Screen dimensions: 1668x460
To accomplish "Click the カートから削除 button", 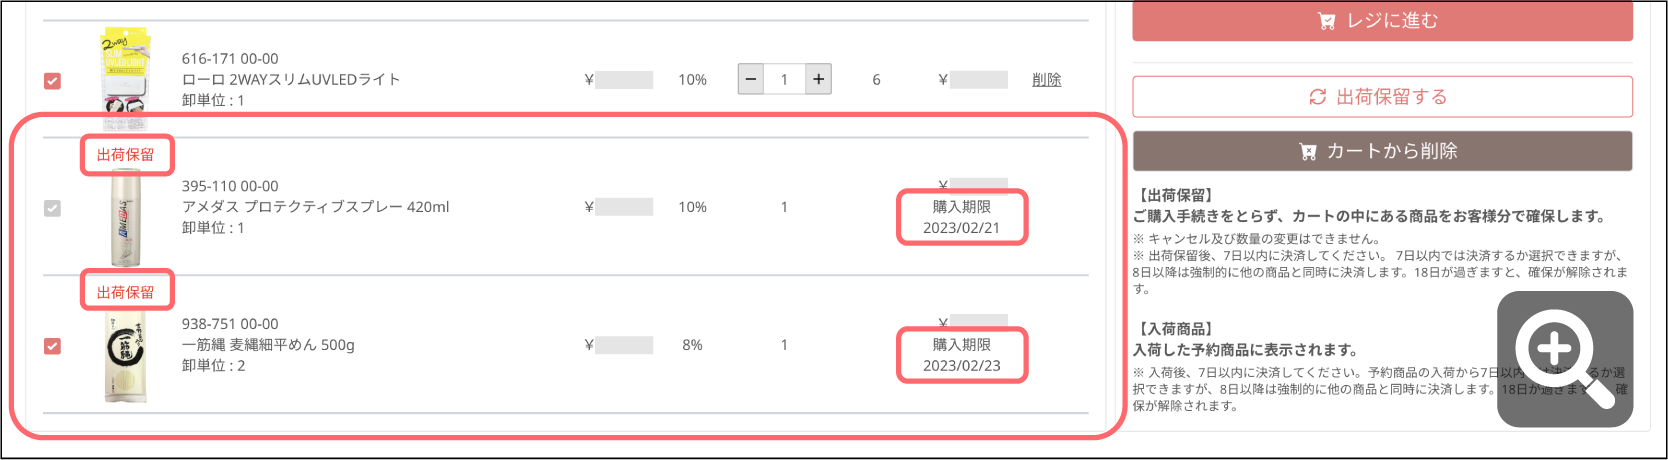I will click(1382, 151).
